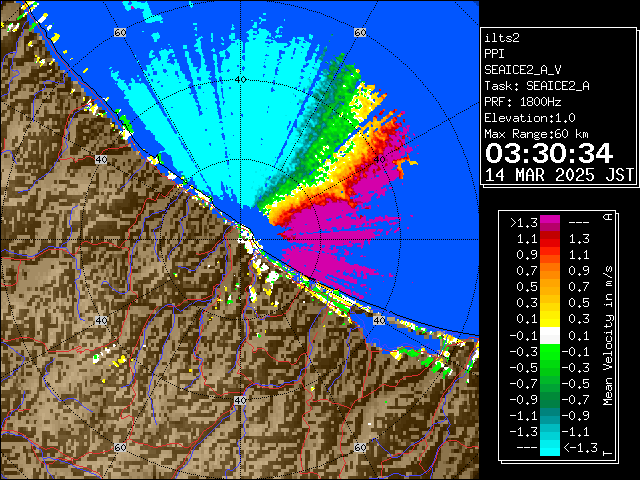640x480 pixels.
Task: Click the northwest '60' range ring label
Action: click(x=120, y=32)
